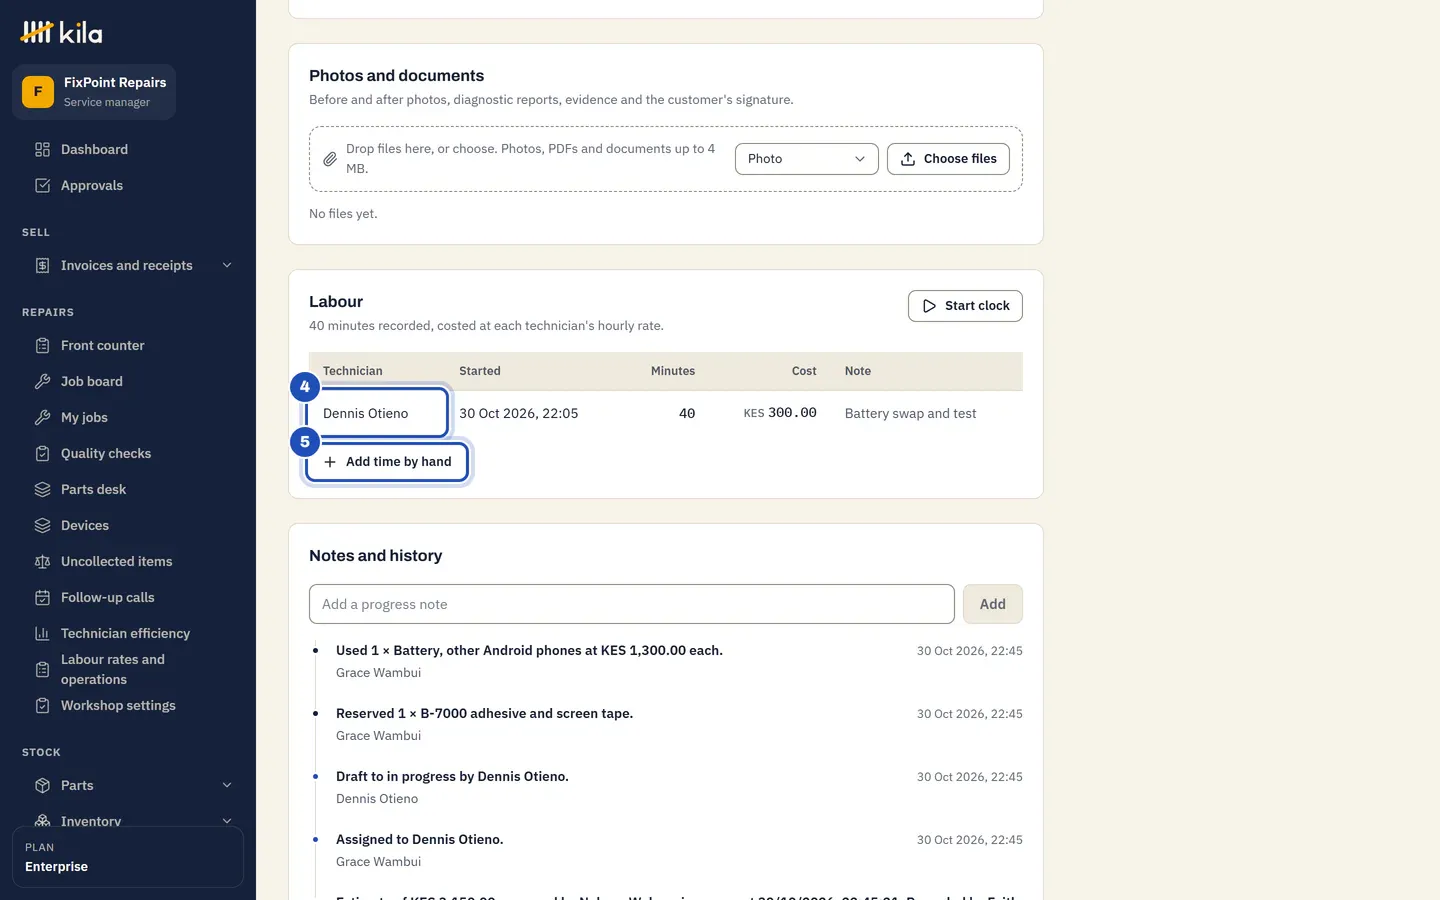Click the Minutes column header
Screen dimensions: 1440x900
coord(673,371)
